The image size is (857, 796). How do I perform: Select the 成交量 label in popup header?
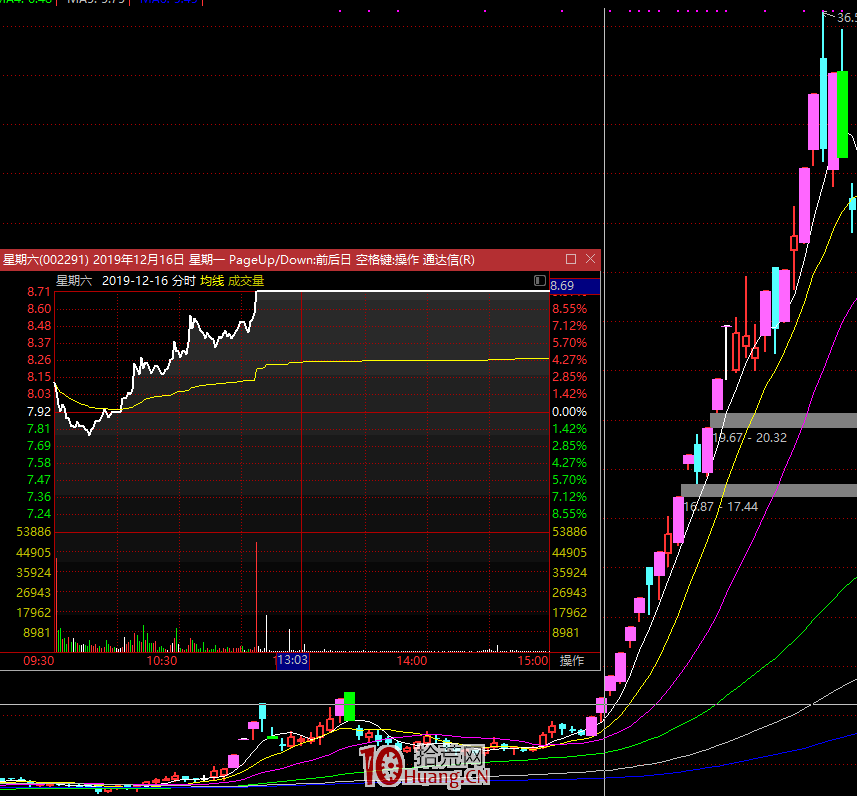(x=246, y=281)
